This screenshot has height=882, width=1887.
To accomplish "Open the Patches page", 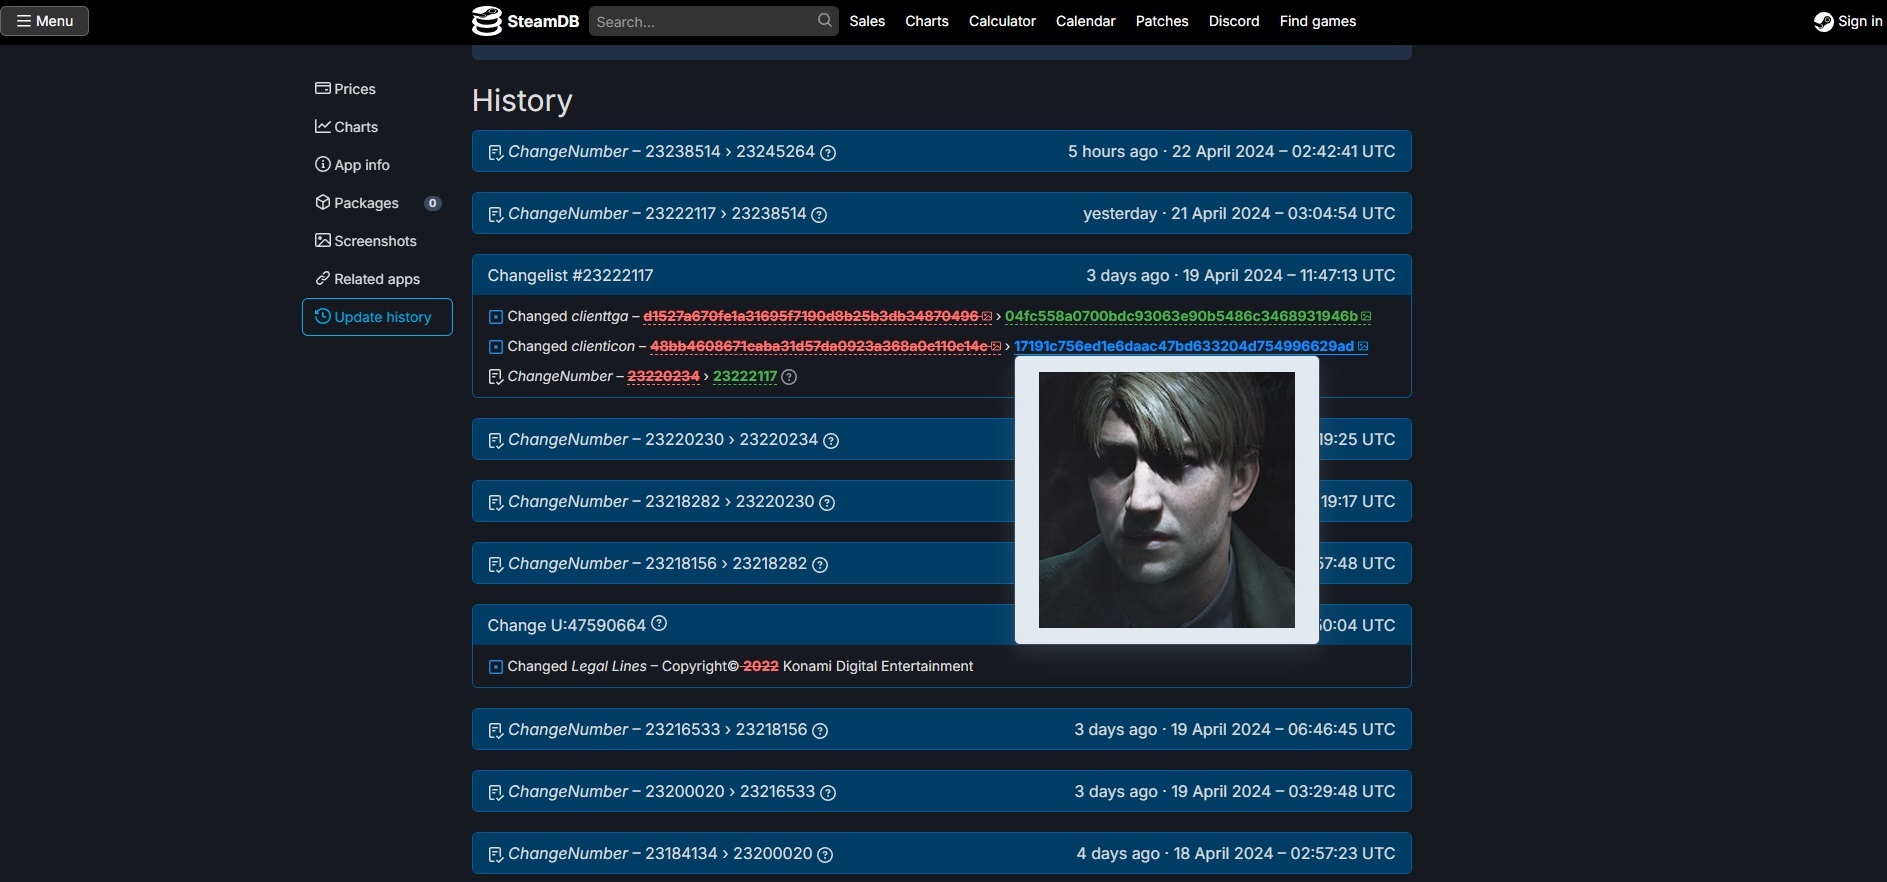I will [1162, 21].
